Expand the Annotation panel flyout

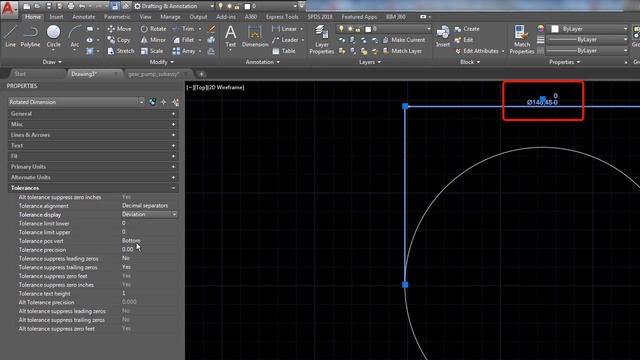pos(262,62)
